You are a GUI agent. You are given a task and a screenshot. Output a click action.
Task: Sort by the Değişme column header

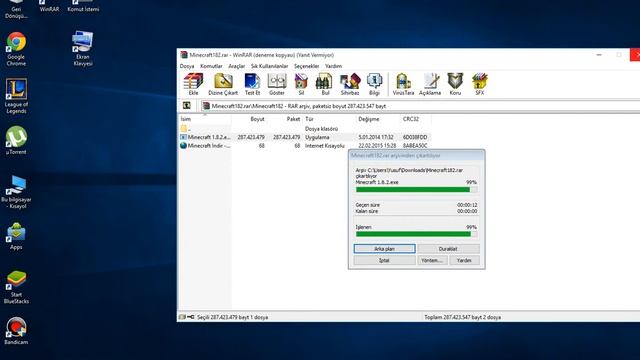[x=378, y=119]
